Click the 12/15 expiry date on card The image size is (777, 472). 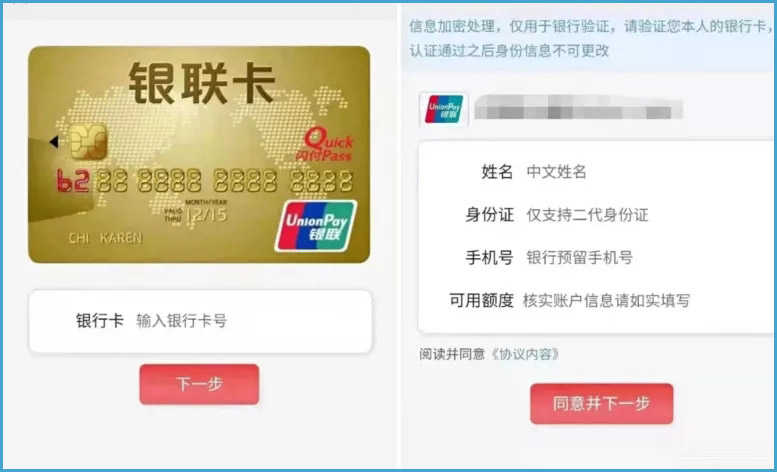tap(206, 214)
